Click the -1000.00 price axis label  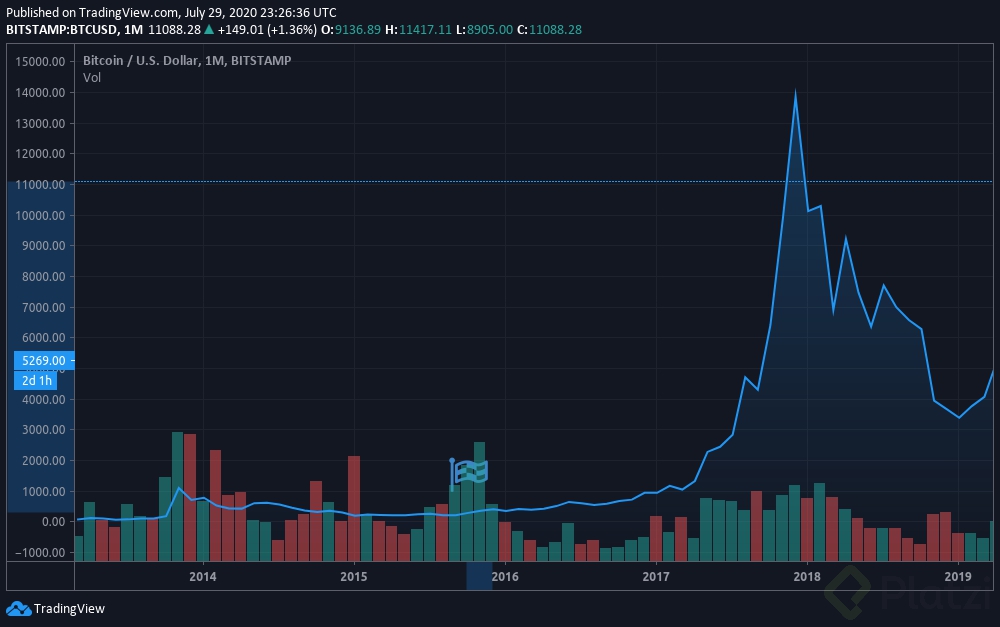40,552
